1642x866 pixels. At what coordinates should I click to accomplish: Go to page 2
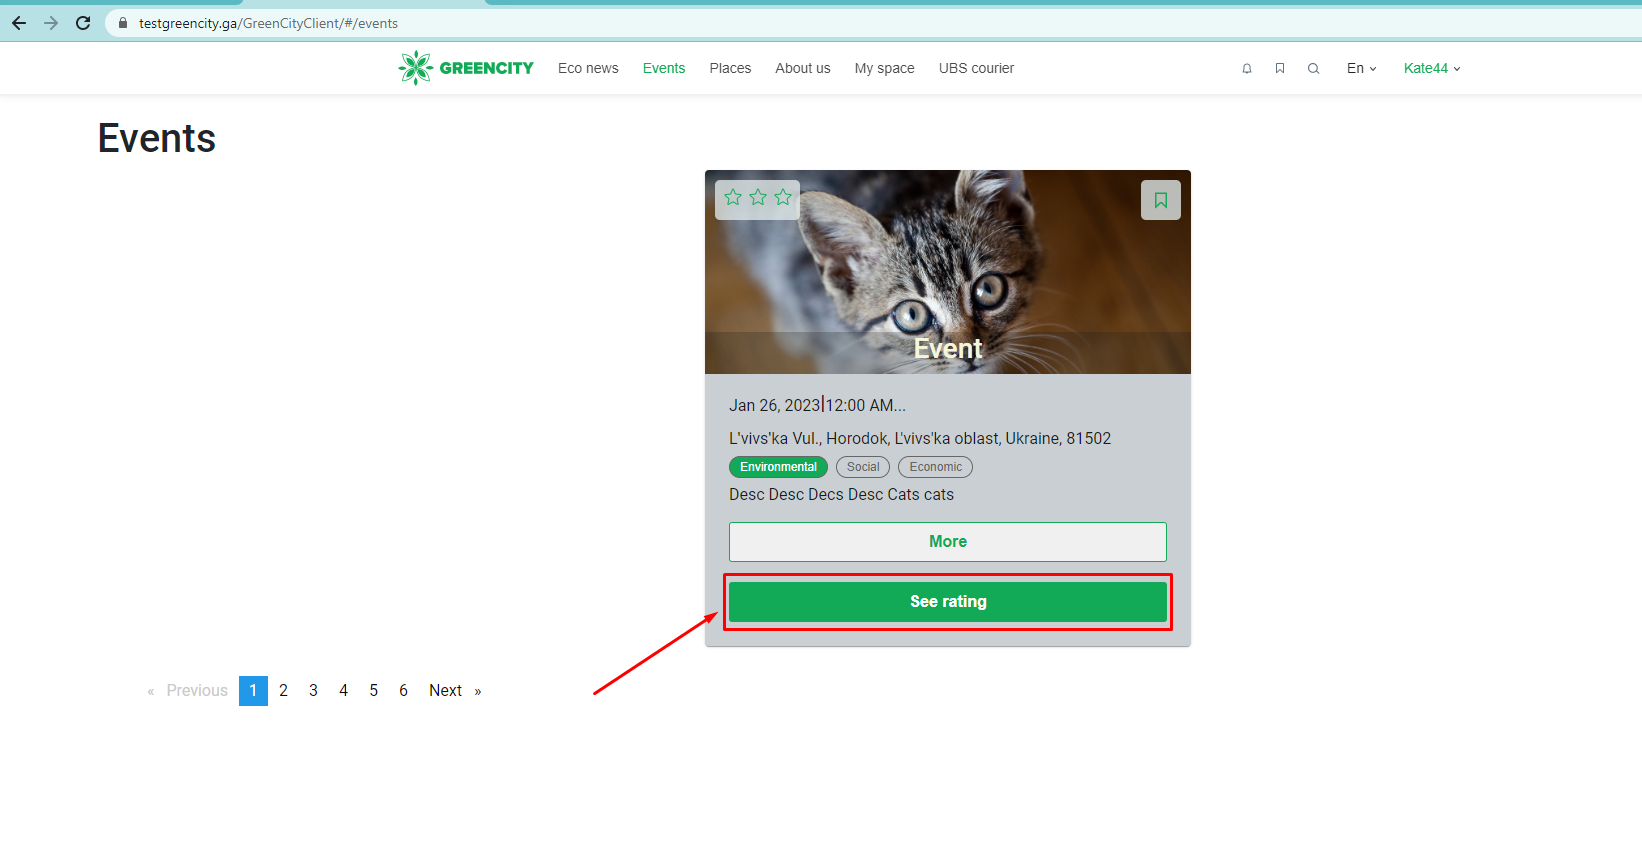point(283,691)
